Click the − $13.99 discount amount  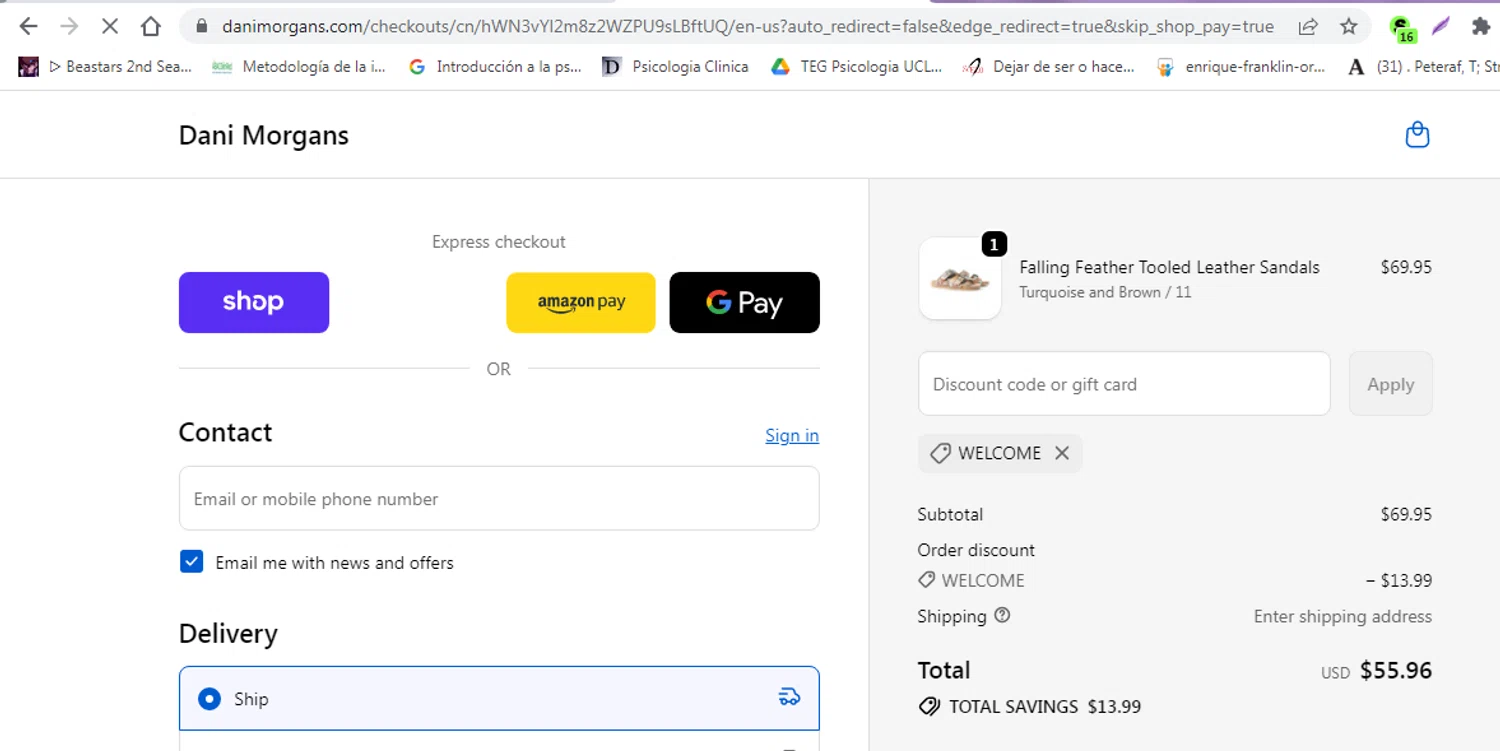click(x=1399, y=580)
